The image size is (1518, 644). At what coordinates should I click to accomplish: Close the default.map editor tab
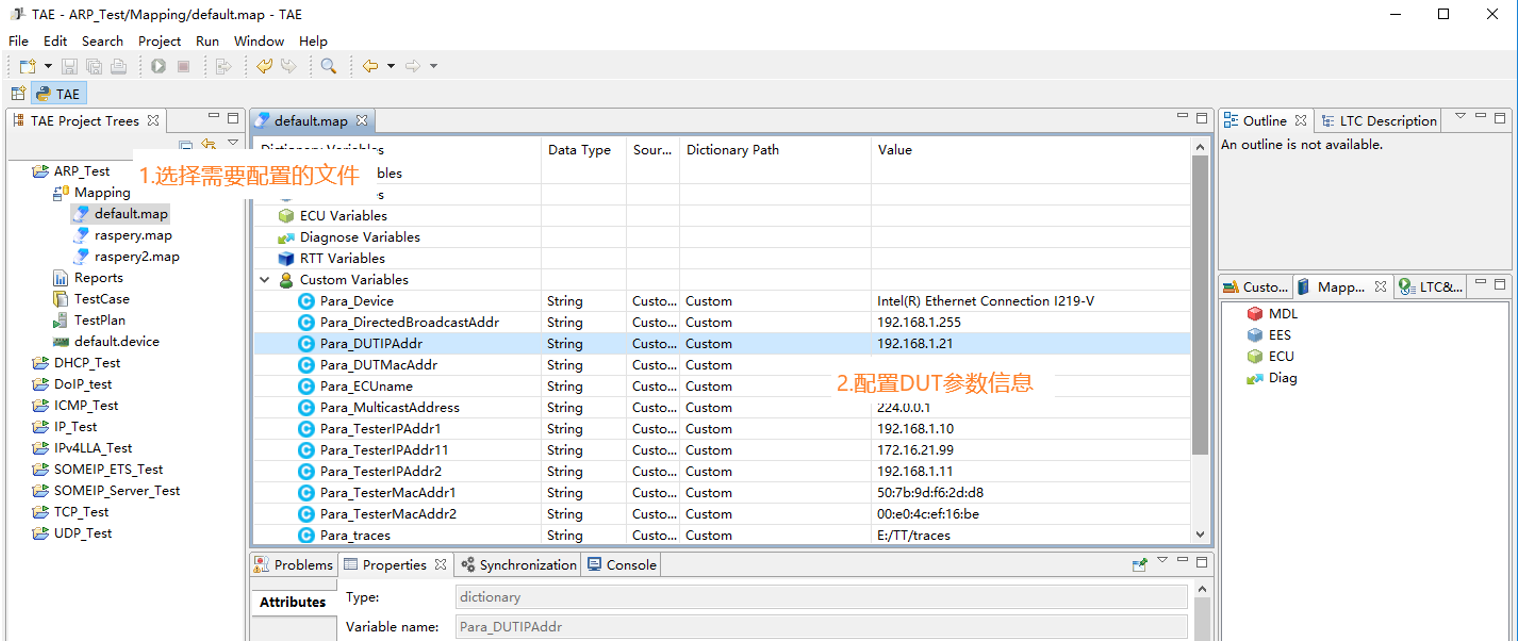[x=362, y=121]
